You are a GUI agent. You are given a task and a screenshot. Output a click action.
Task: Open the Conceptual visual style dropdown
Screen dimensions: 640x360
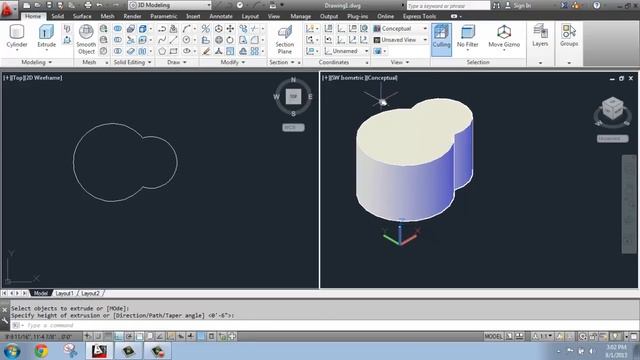click(x=400, y=29)
